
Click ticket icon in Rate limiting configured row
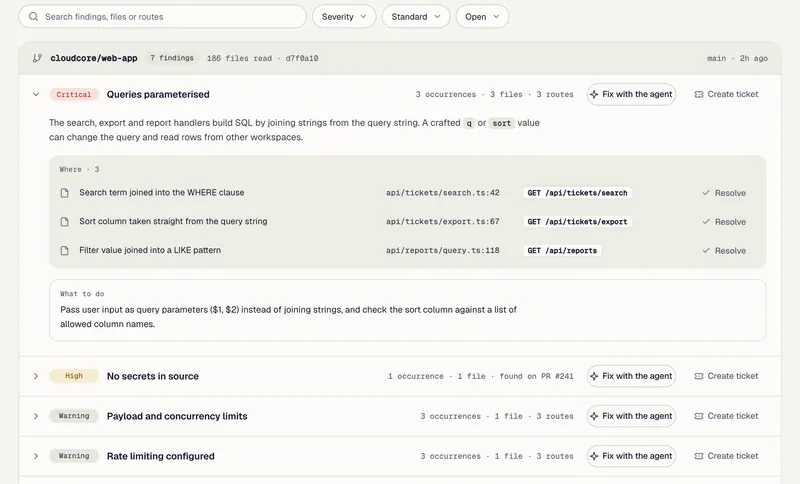(x=699, y=456)
